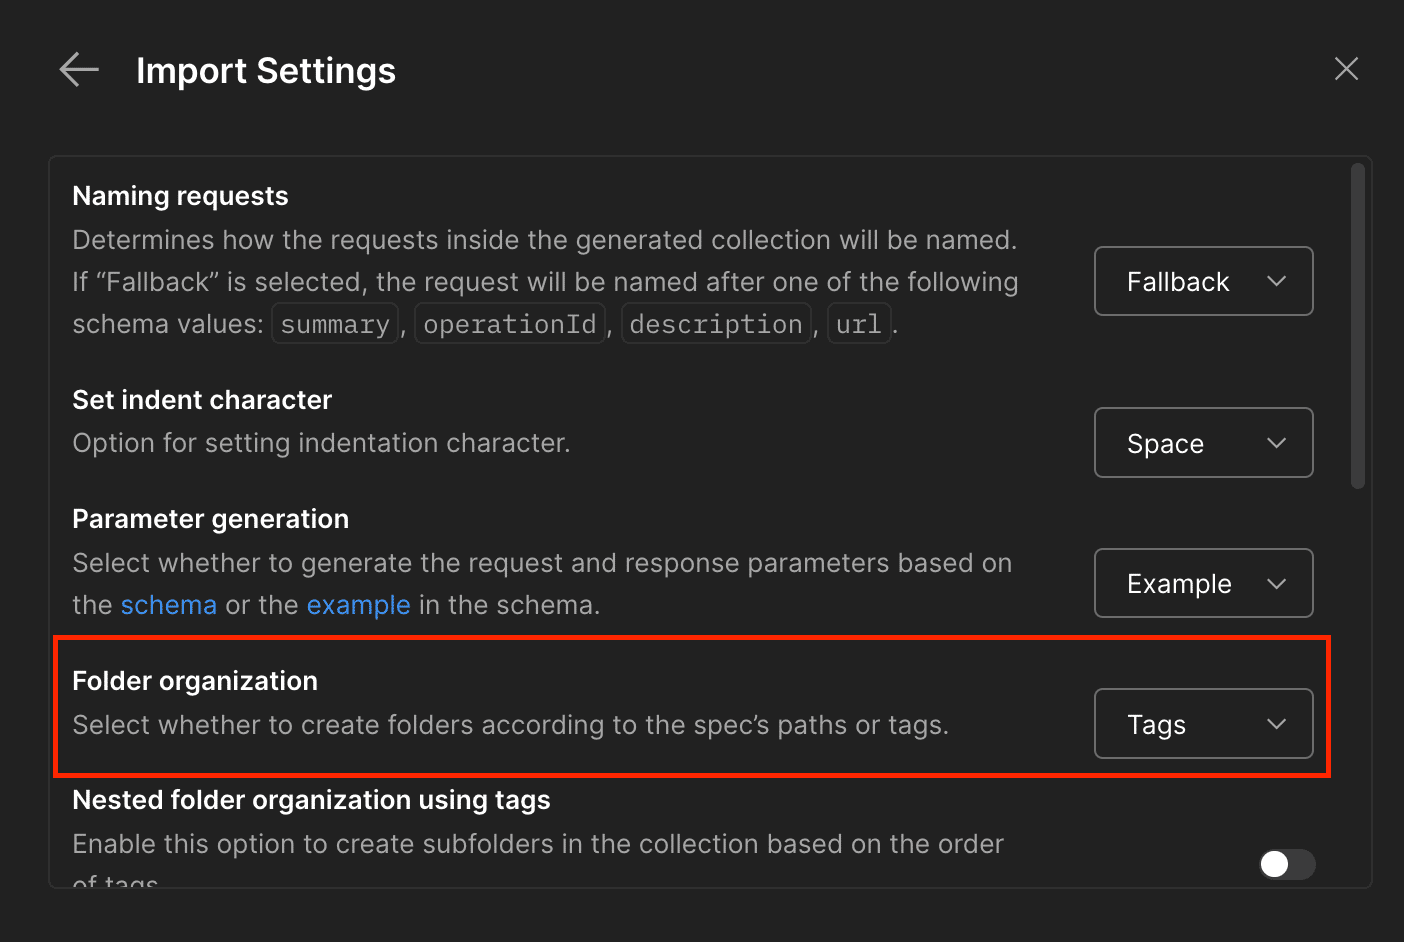Click the chevron on the Tags dropdown
The image size is (1404, 942).
(1277, 723)
